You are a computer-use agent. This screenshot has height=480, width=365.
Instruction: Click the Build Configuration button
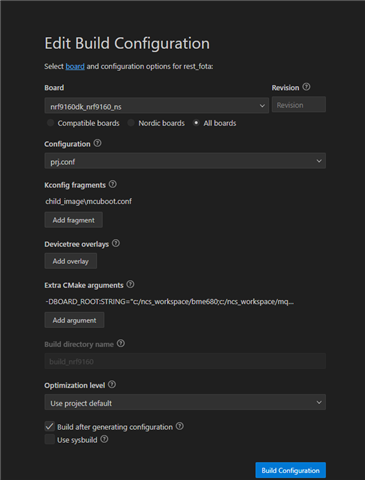tap(291, 470)
